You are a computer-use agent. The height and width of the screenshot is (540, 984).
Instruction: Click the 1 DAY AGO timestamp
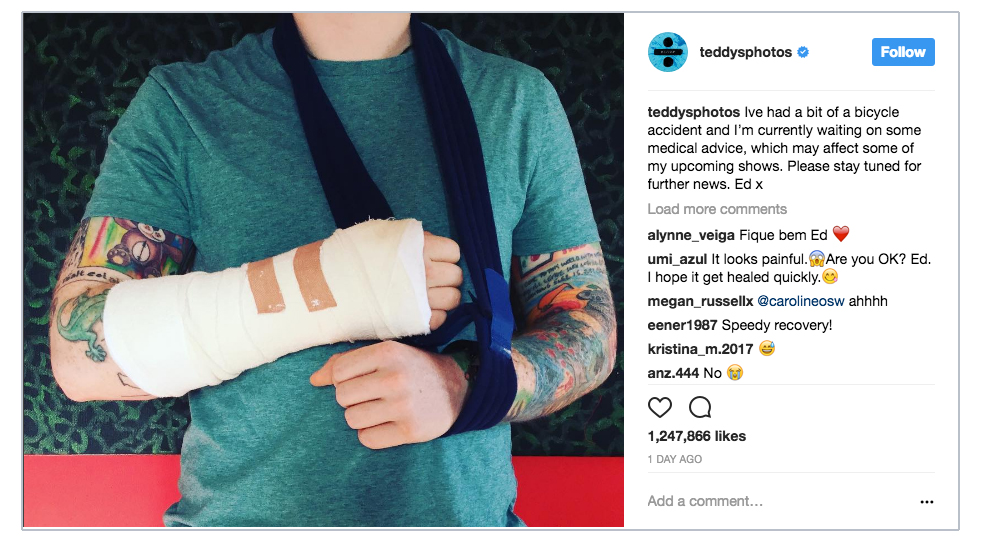pos(675,459)
